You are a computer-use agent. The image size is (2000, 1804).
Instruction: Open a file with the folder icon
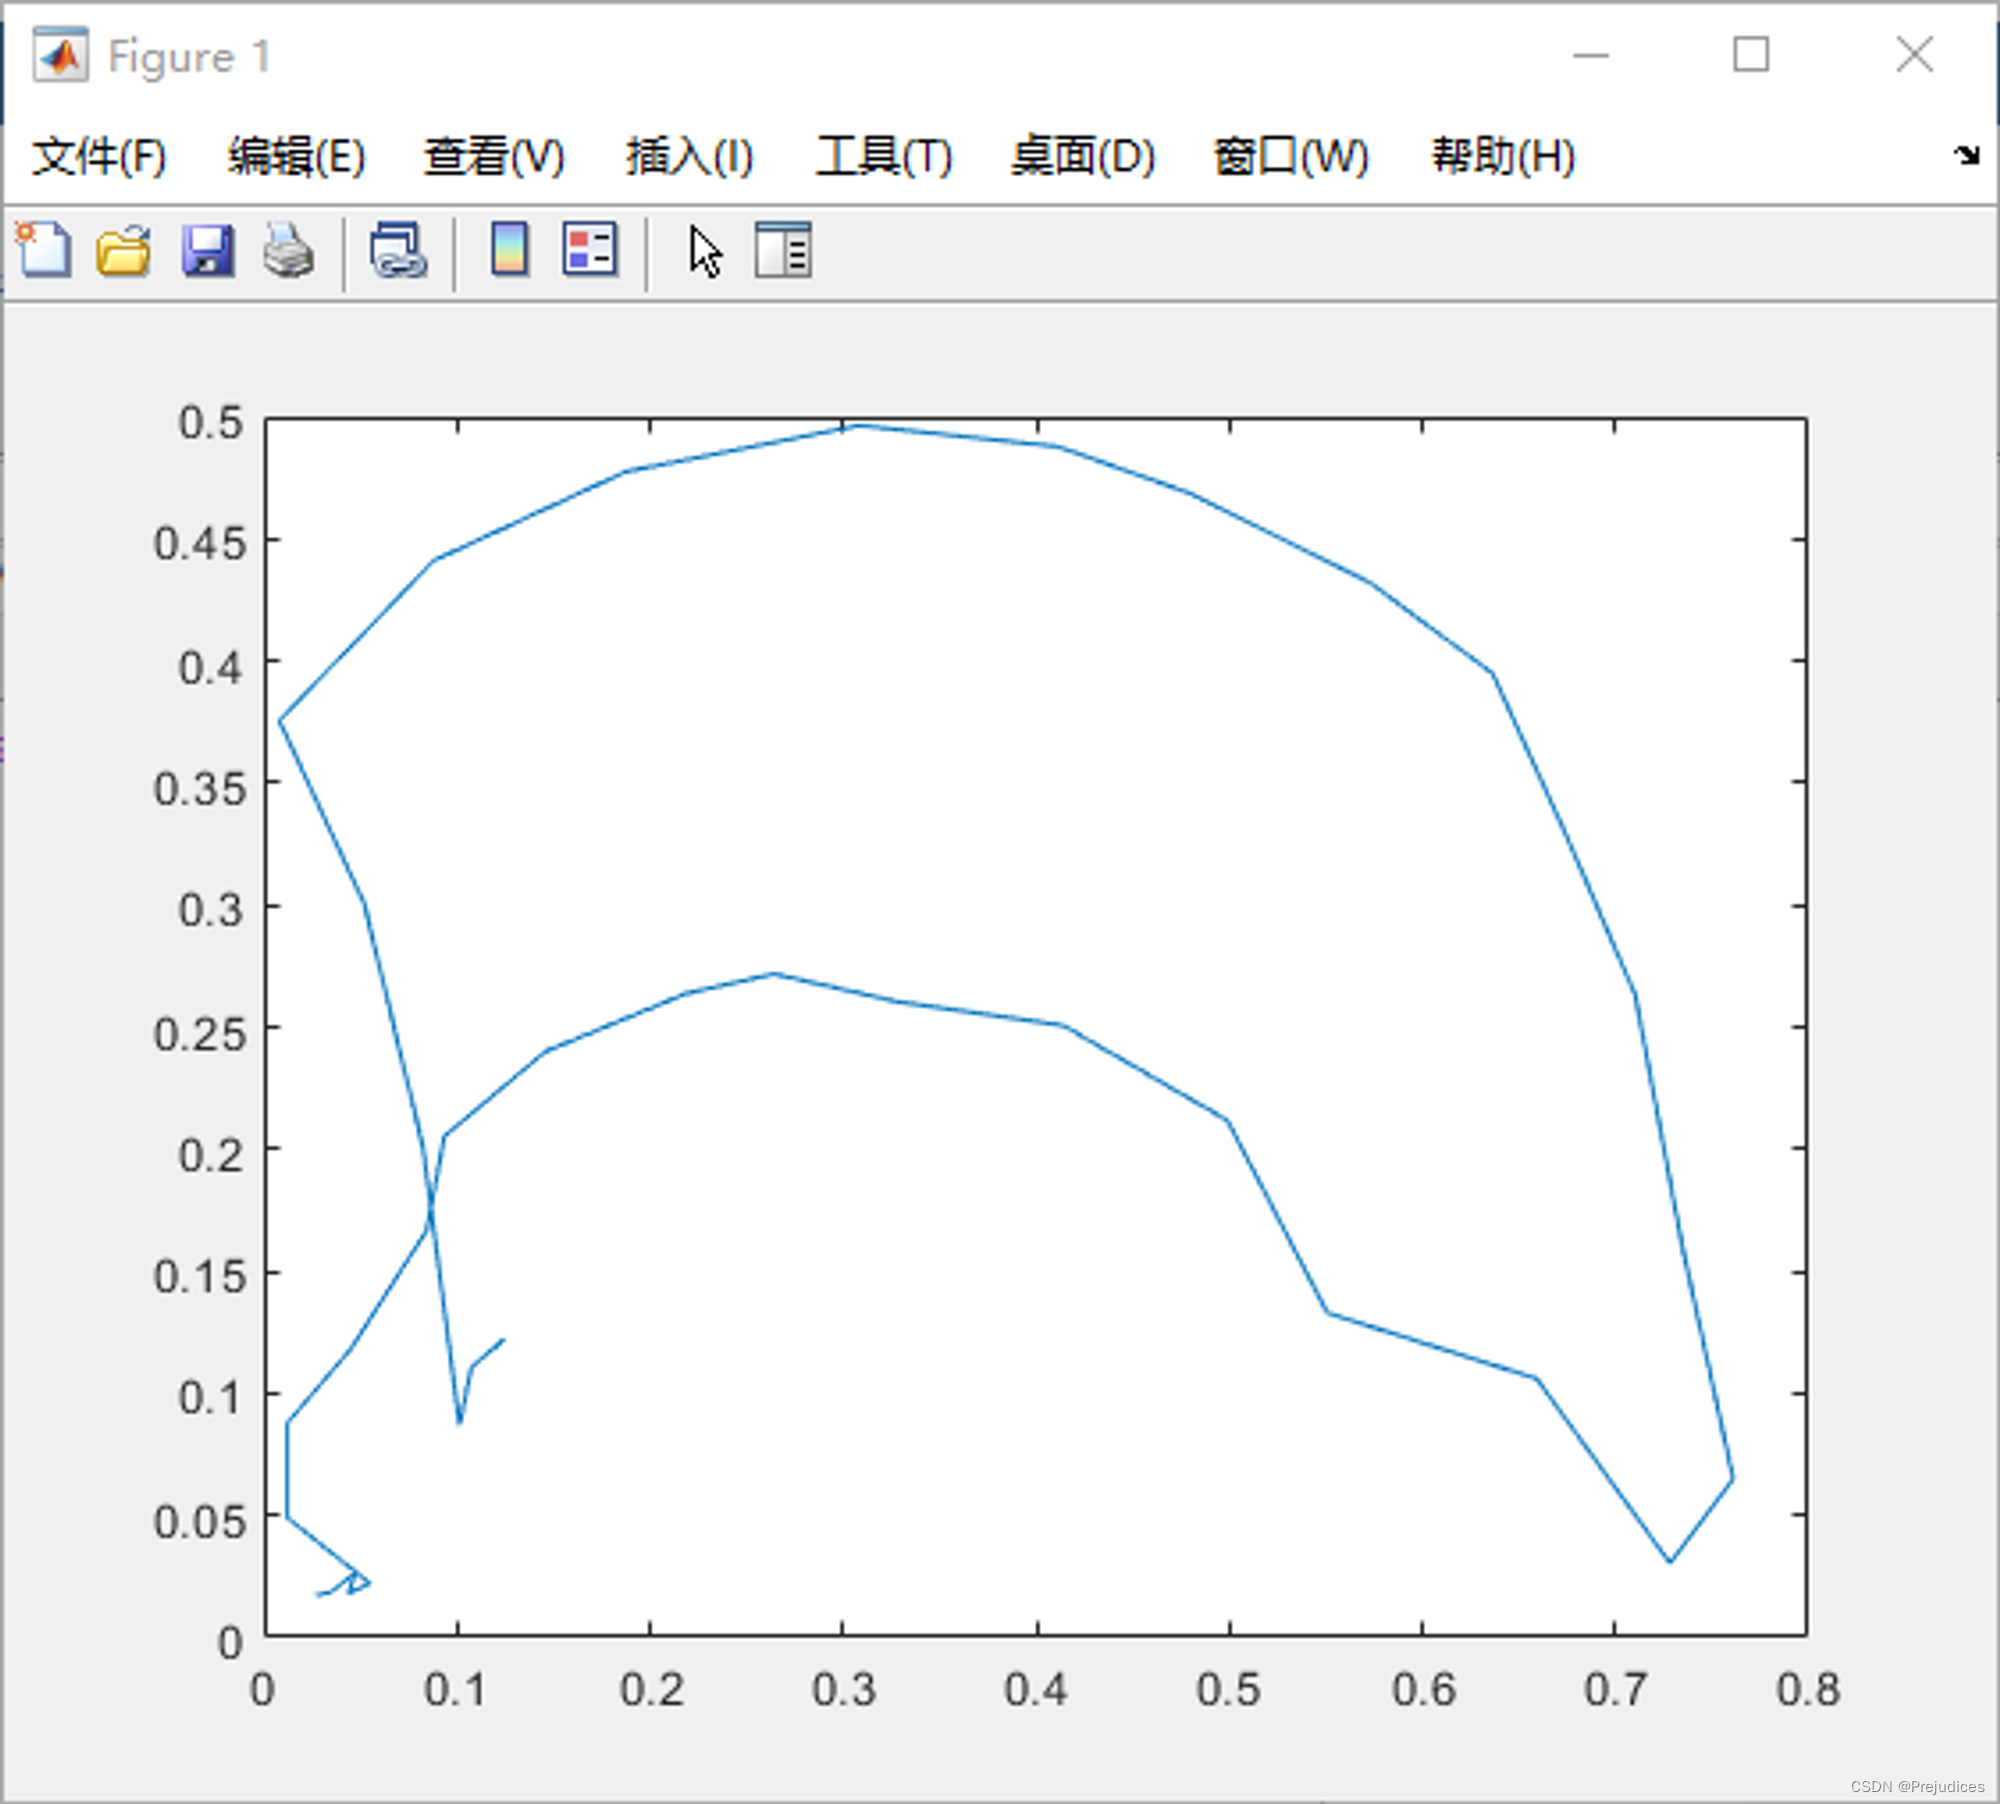click(x=124, y=250)
